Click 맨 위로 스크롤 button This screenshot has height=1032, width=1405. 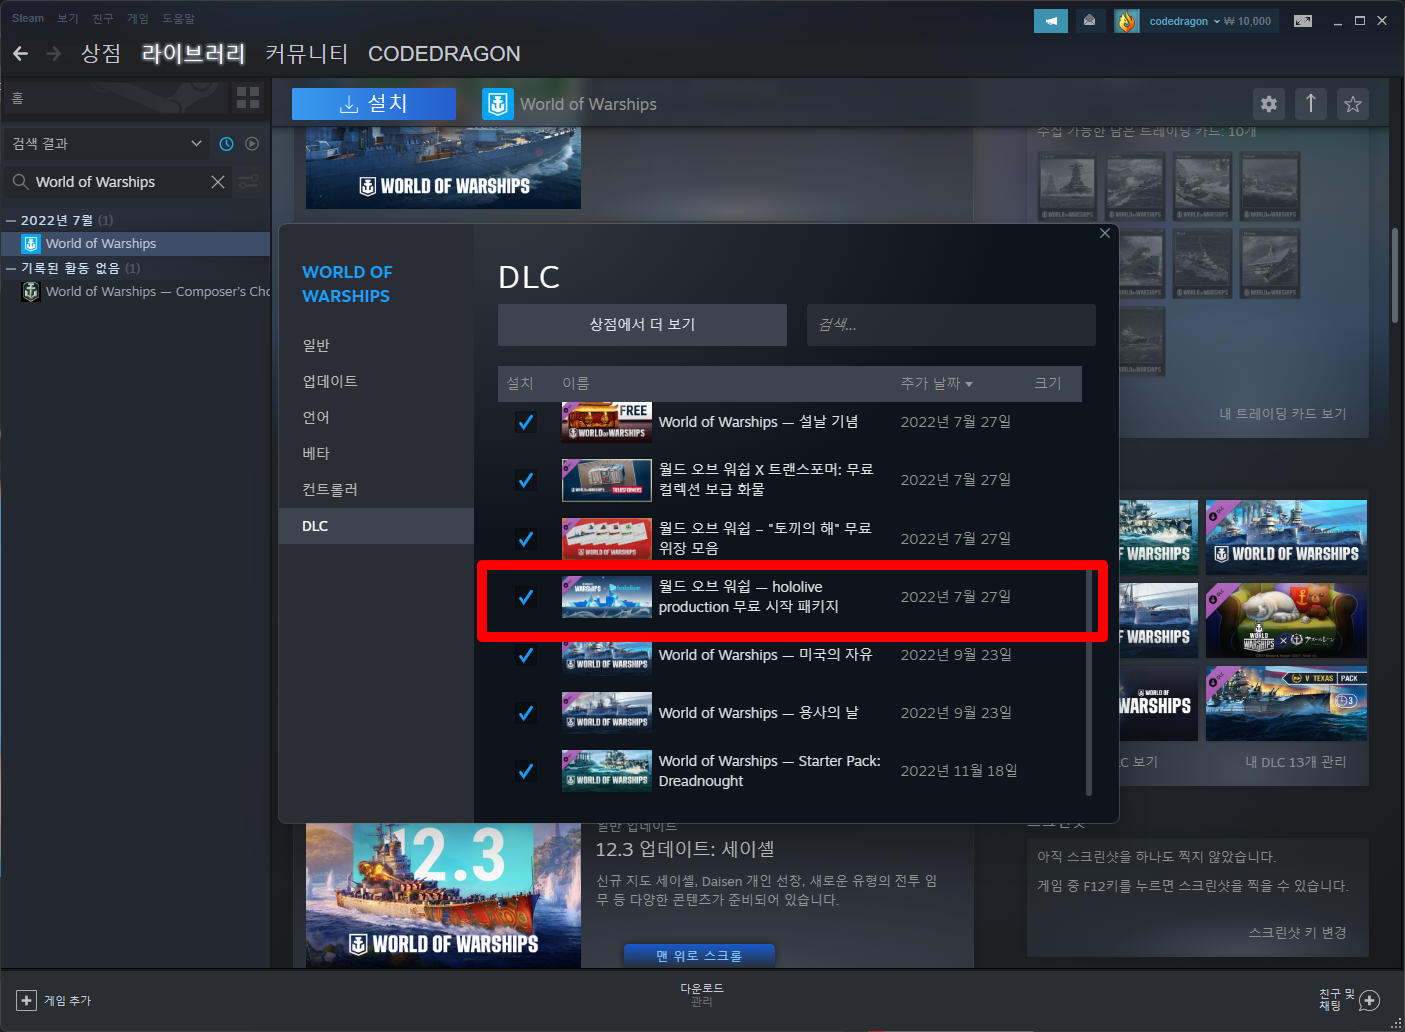pyautogui.click(x=699, y=955)
